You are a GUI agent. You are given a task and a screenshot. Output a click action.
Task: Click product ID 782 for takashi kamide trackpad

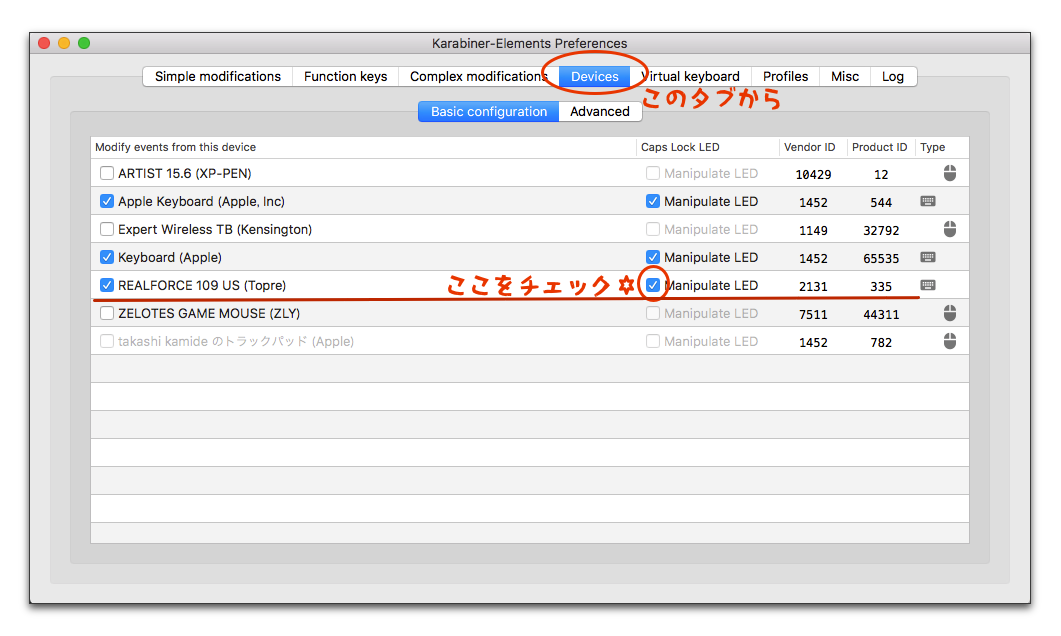tap(881, 342)
